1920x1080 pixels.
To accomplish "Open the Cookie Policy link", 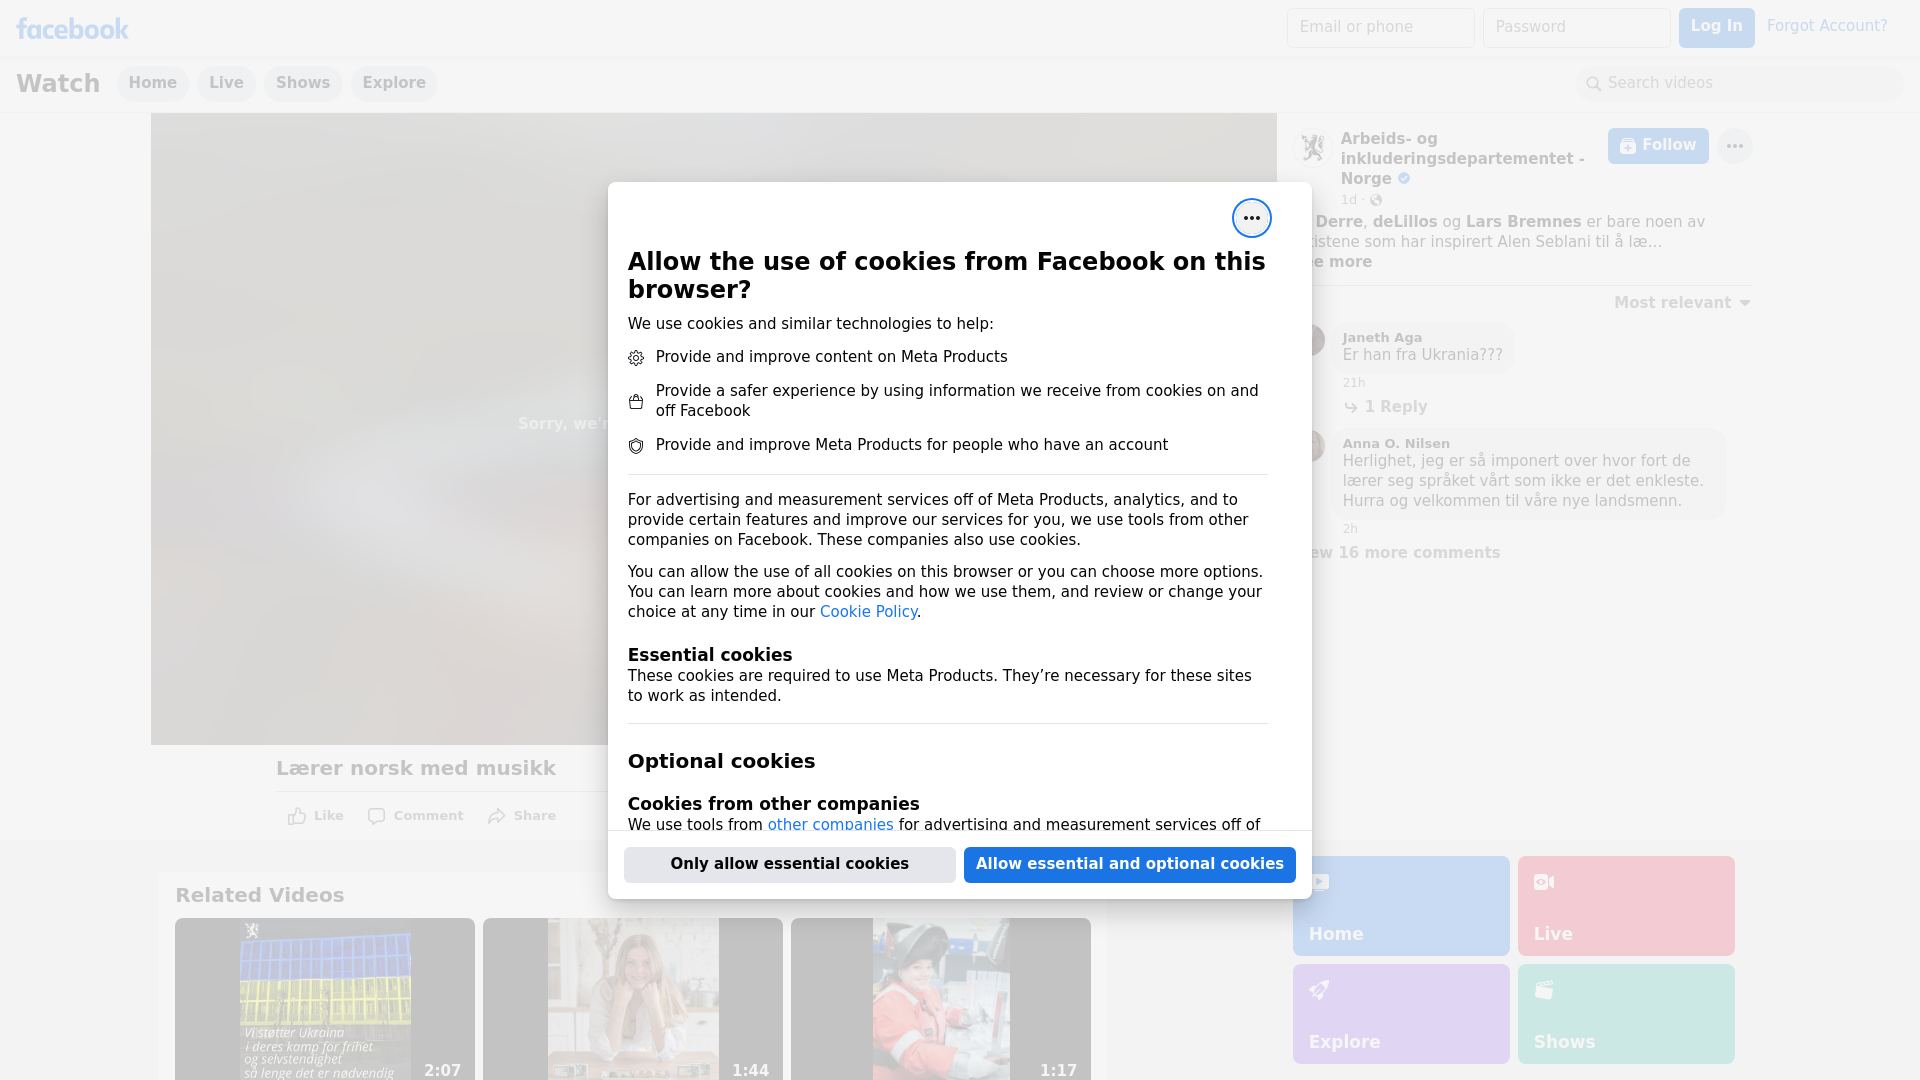I will click(868, 612).
